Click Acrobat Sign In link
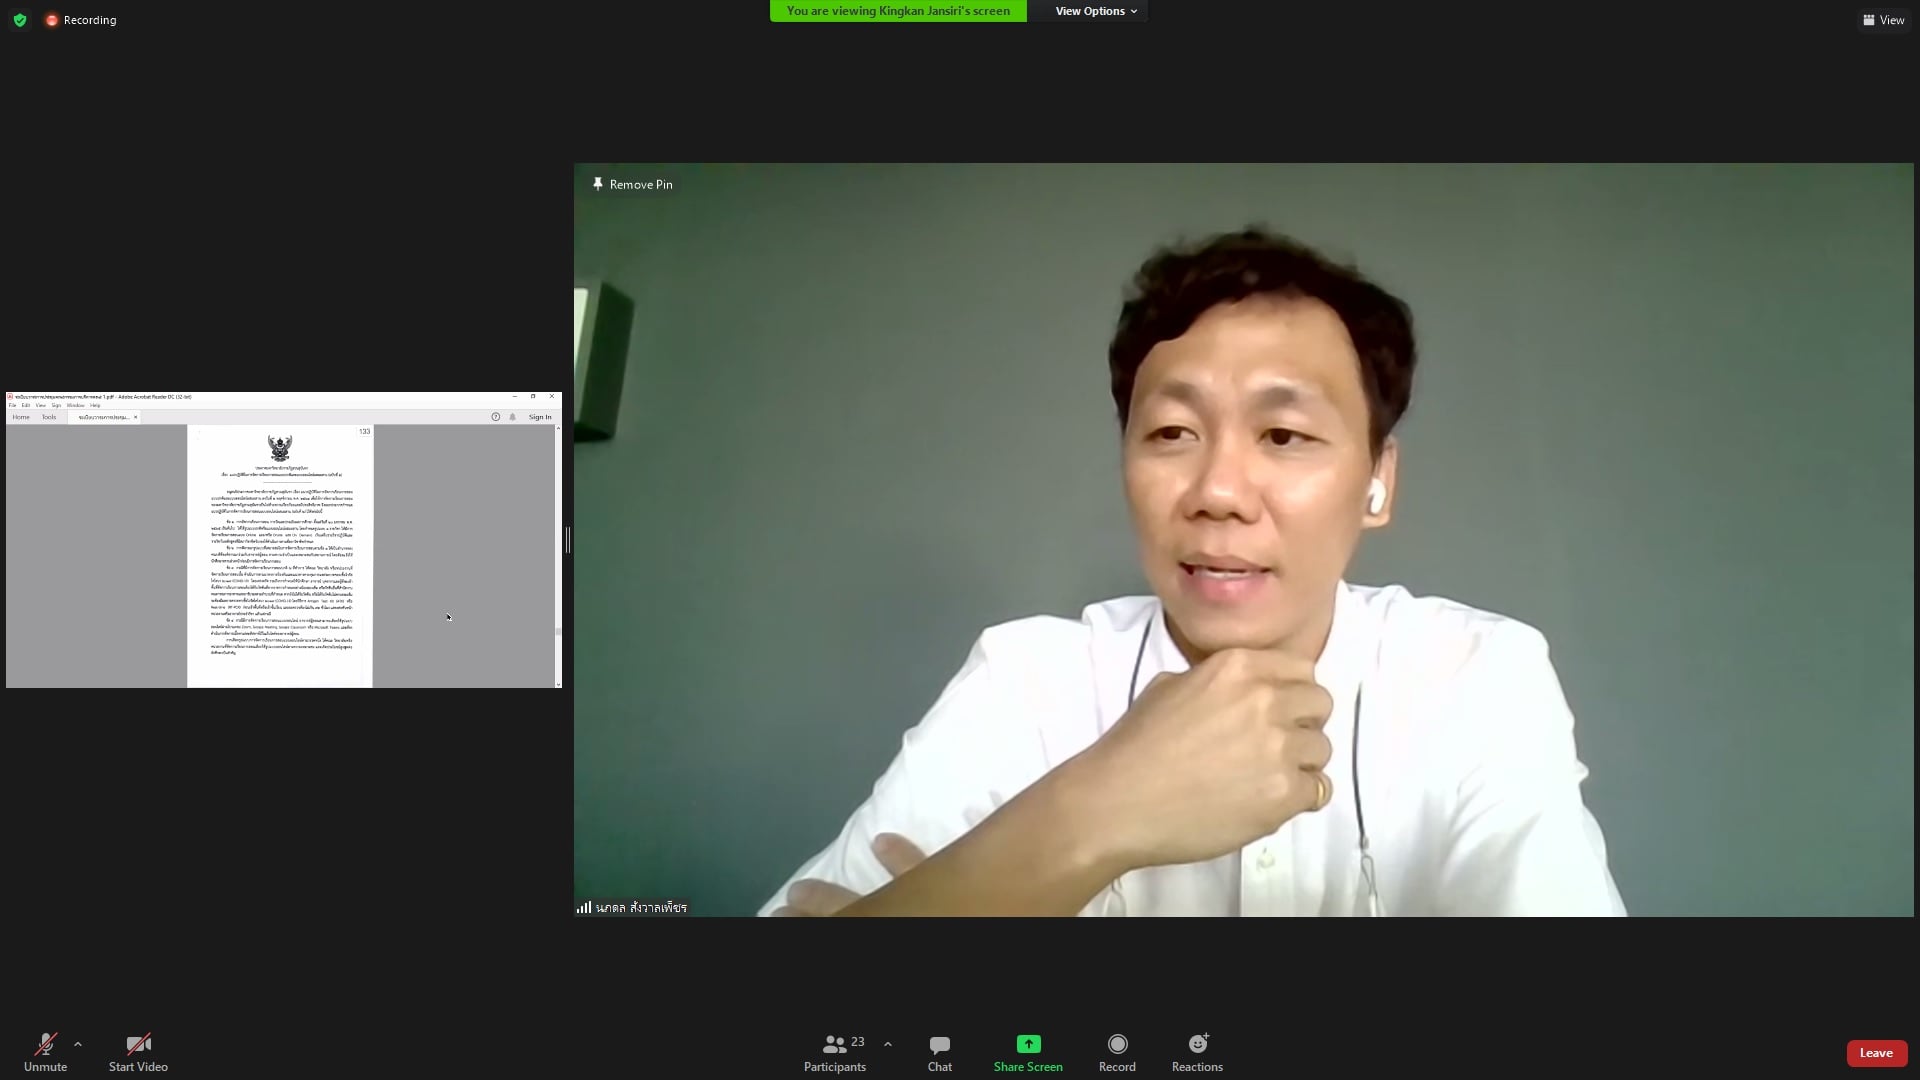Viewport: 1920px width, 1080px height. pyautogui.click(x=540, y=417)
